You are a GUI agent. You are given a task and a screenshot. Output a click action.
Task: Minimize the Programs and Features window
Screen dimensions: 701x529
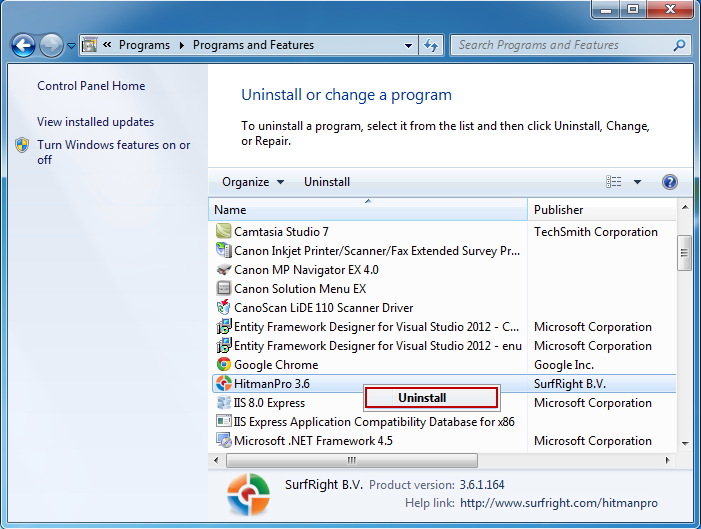tap(606, 9)
